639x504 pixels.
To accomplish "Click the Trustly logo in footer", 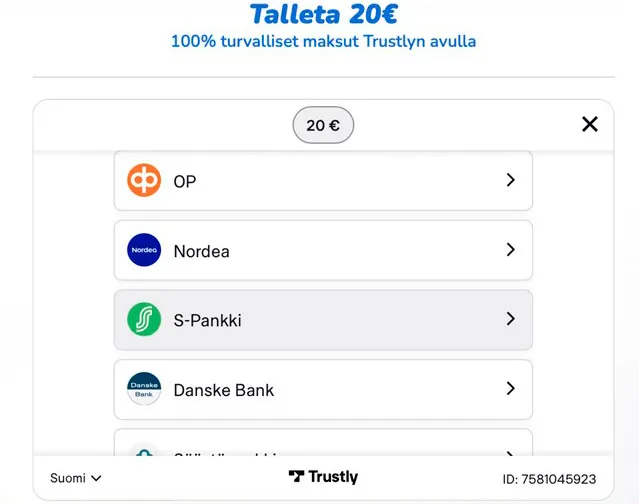I will pyautogui.click(x=323, y=478).
